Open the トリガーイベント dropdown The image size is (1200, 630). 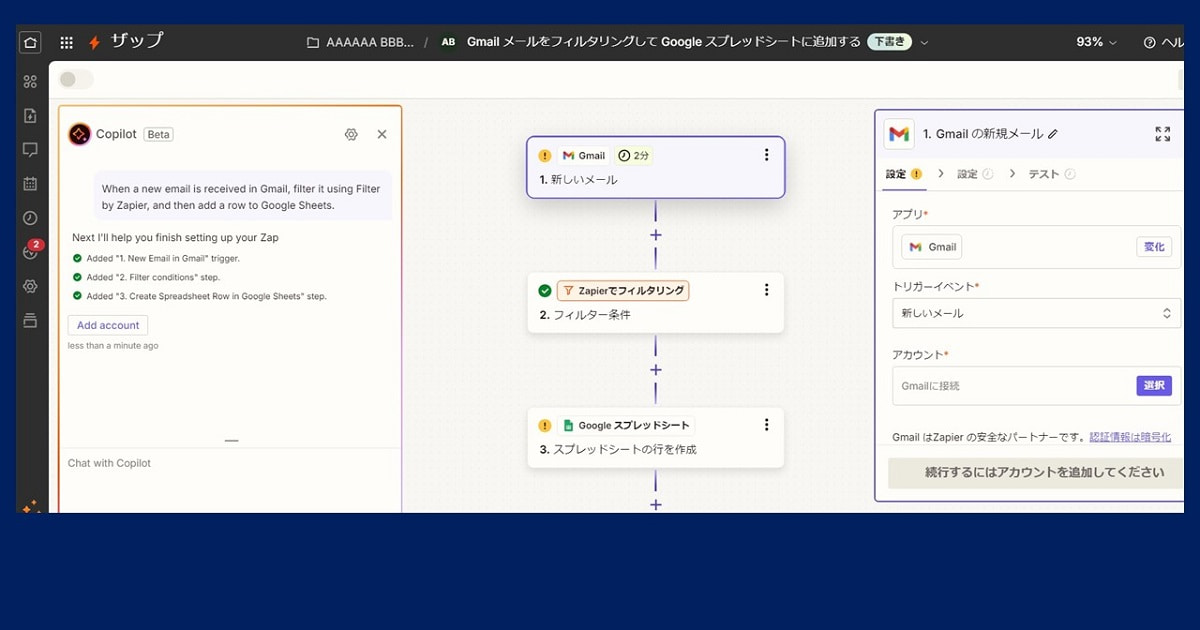coord(1036,313)
